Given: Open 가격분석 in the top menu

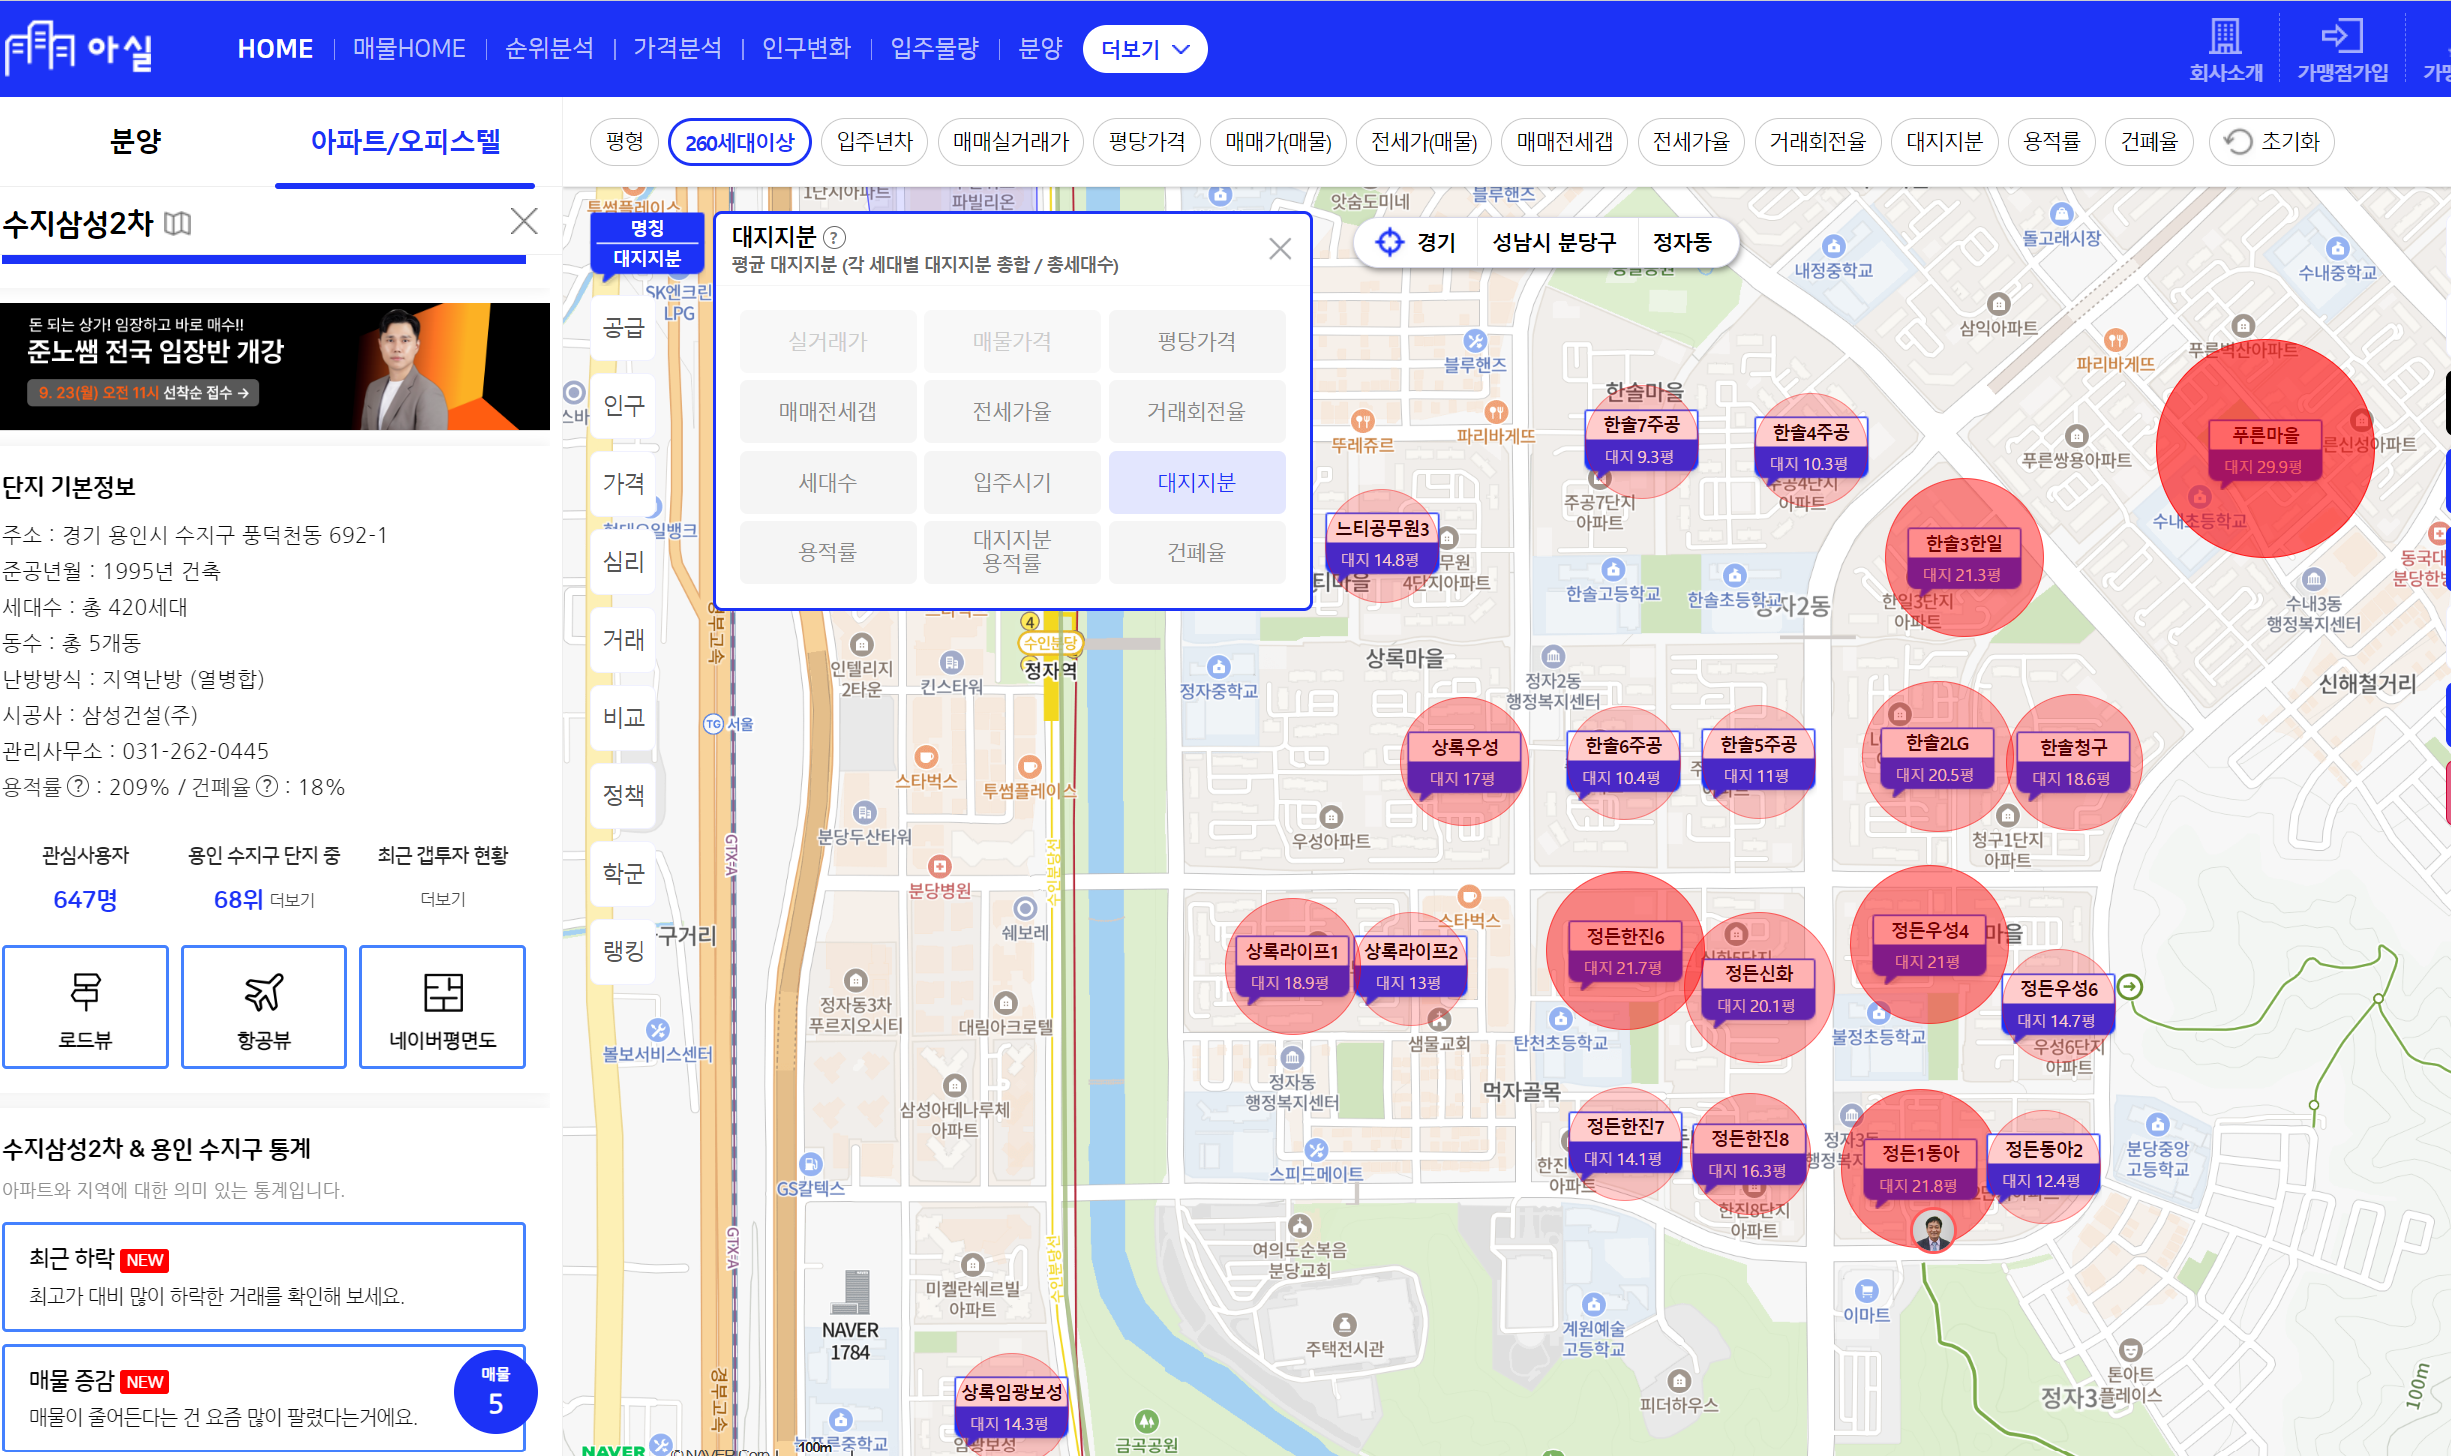Looking at the screenshot, I should tap(677, 49).
